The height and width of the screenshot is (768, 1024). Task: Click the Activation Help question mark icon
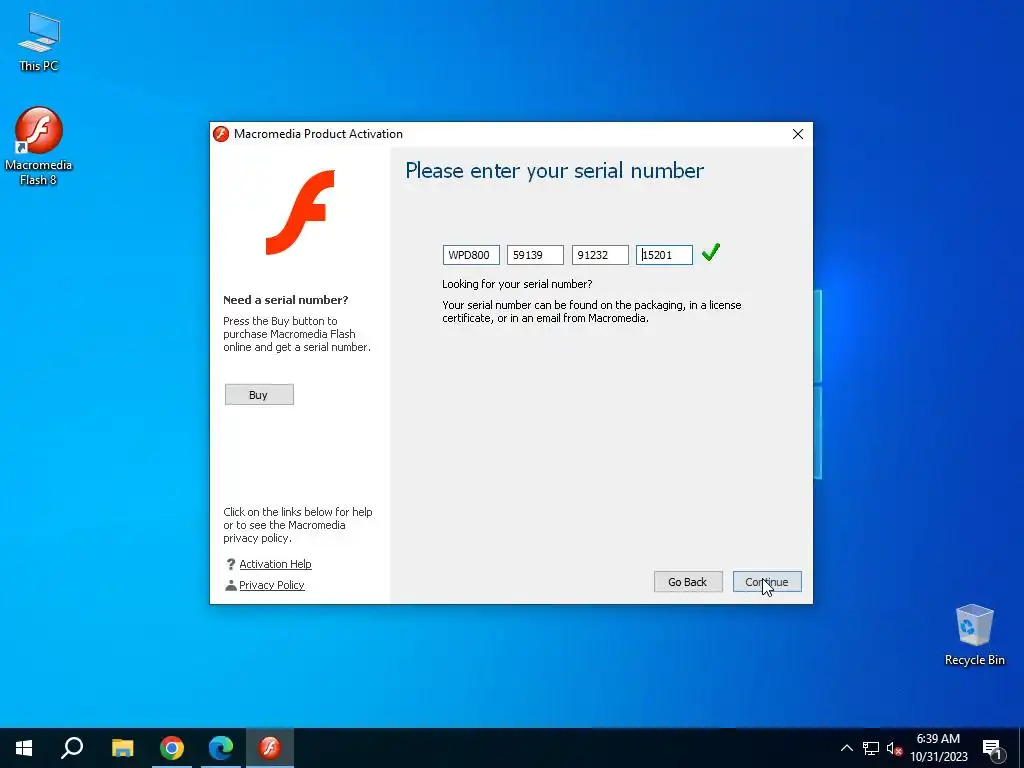[231, 564]
